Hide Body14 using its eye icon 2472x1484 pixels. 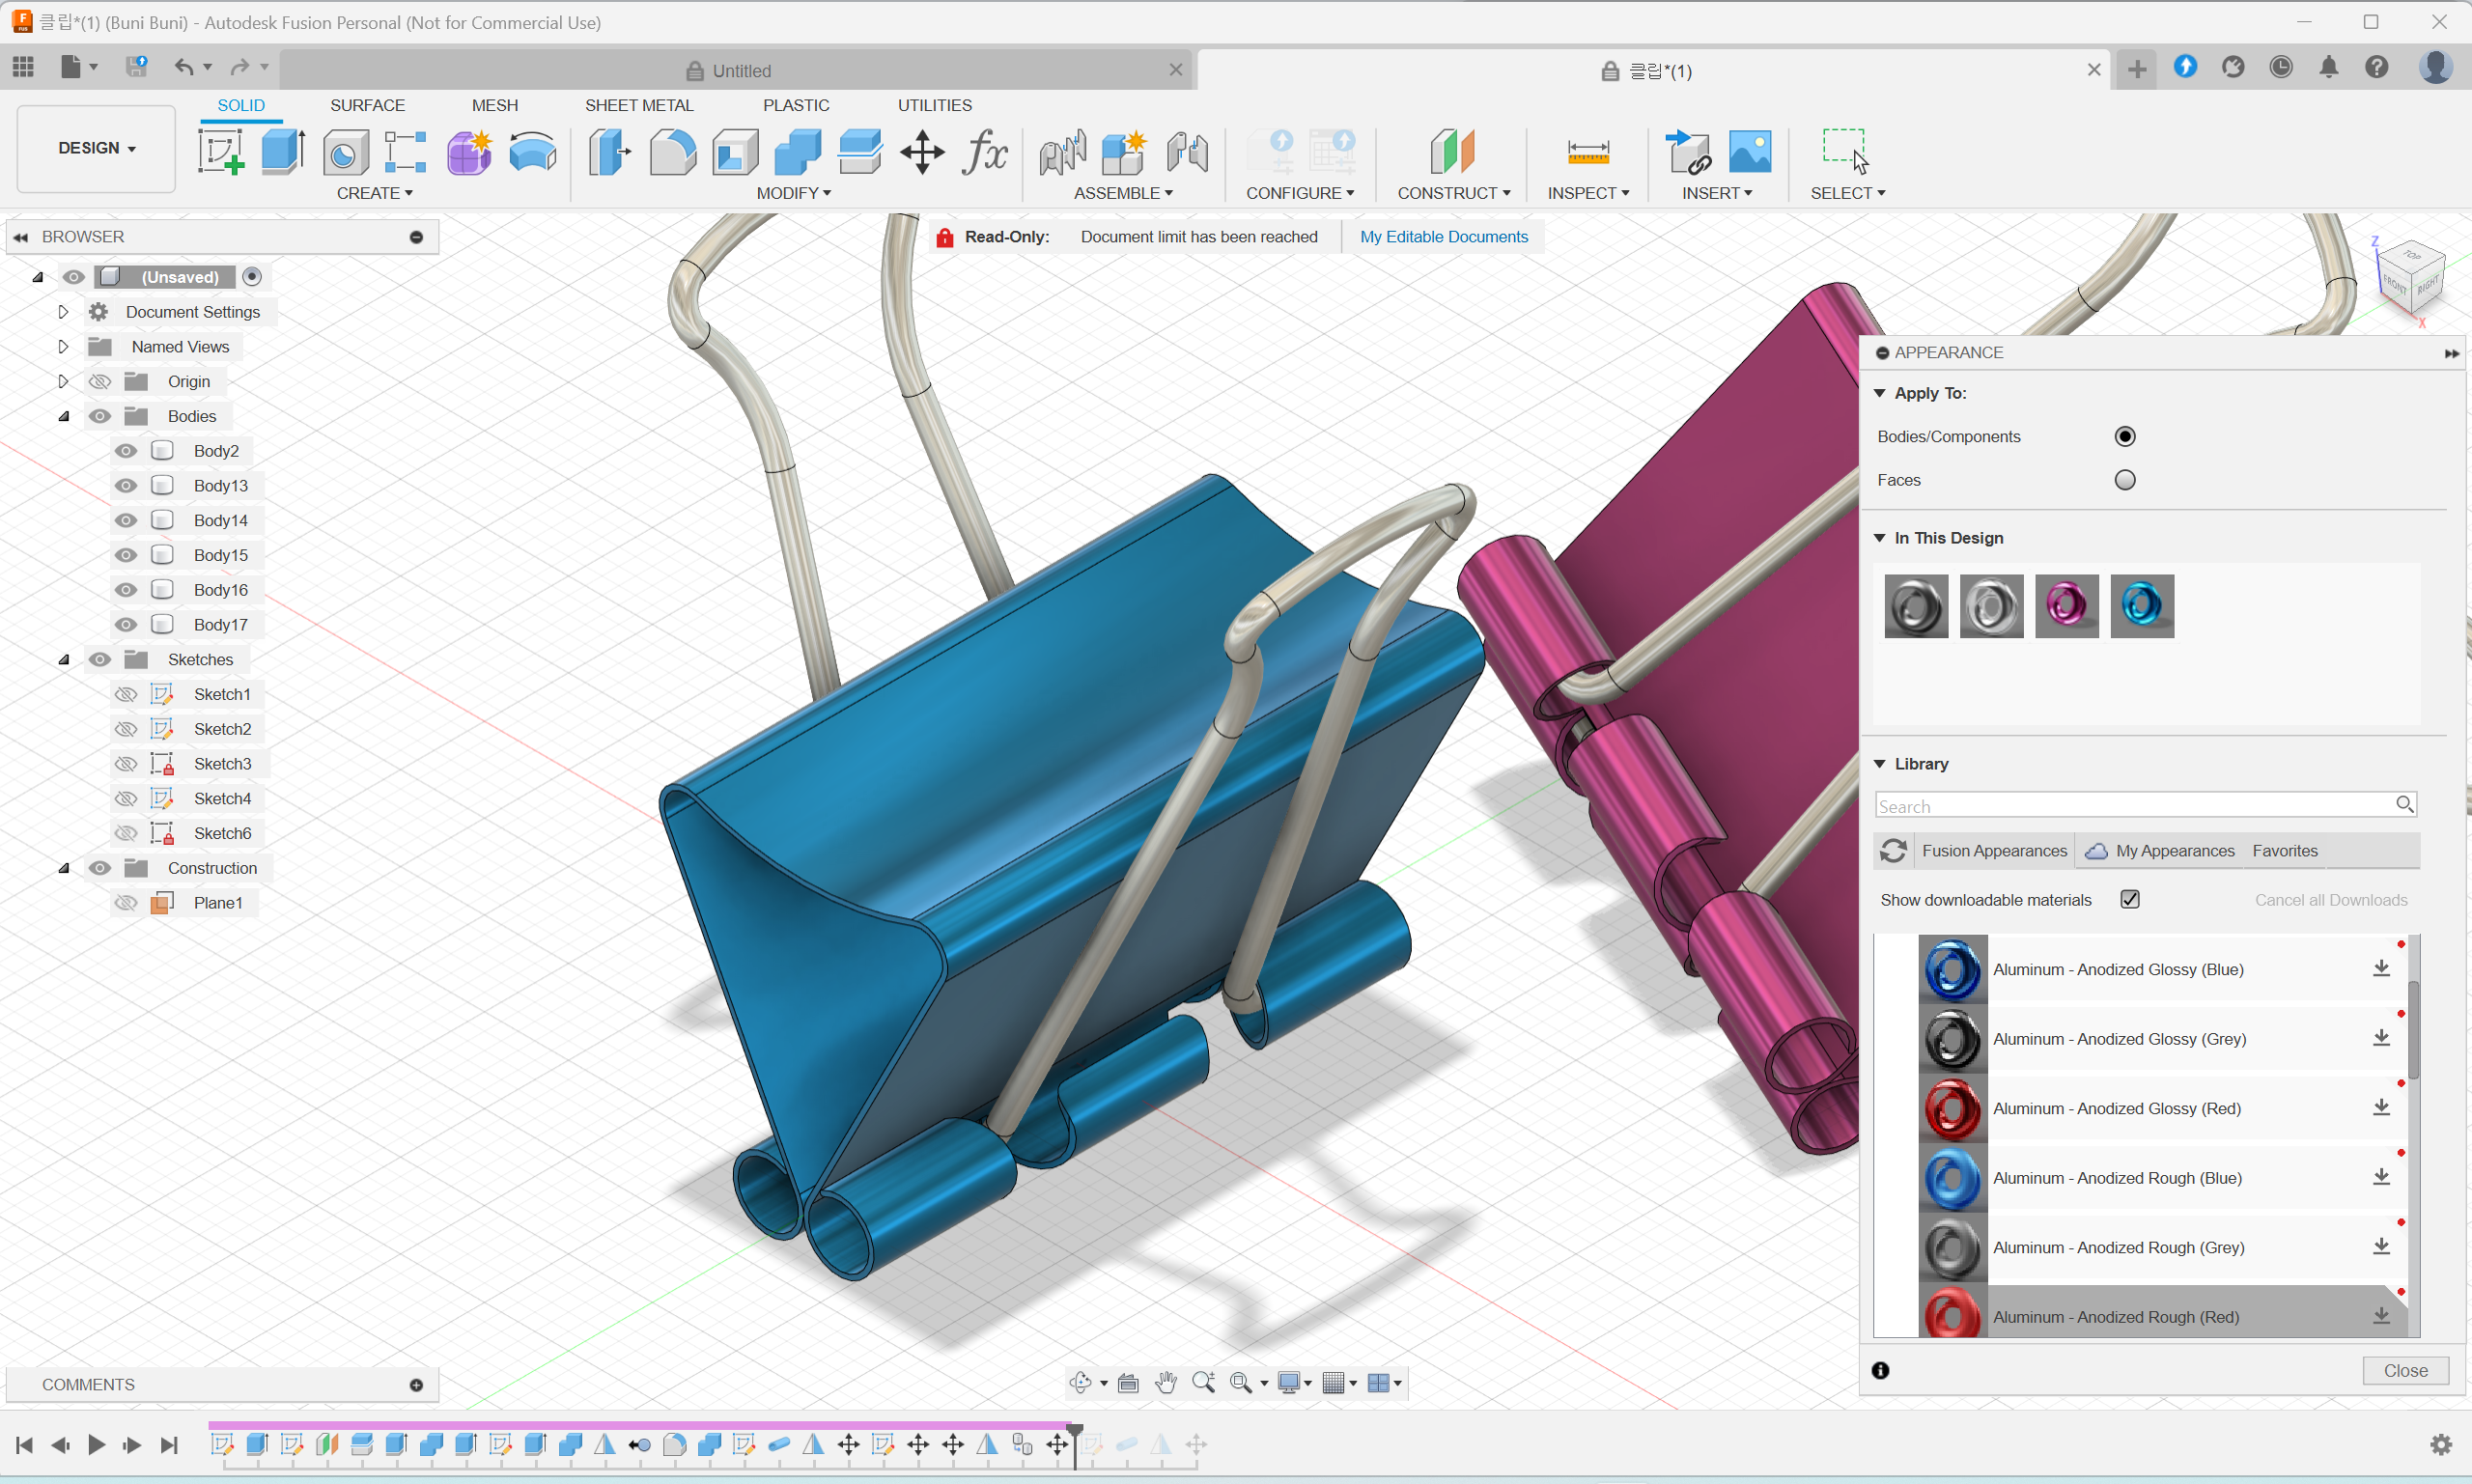coord(125,520)
